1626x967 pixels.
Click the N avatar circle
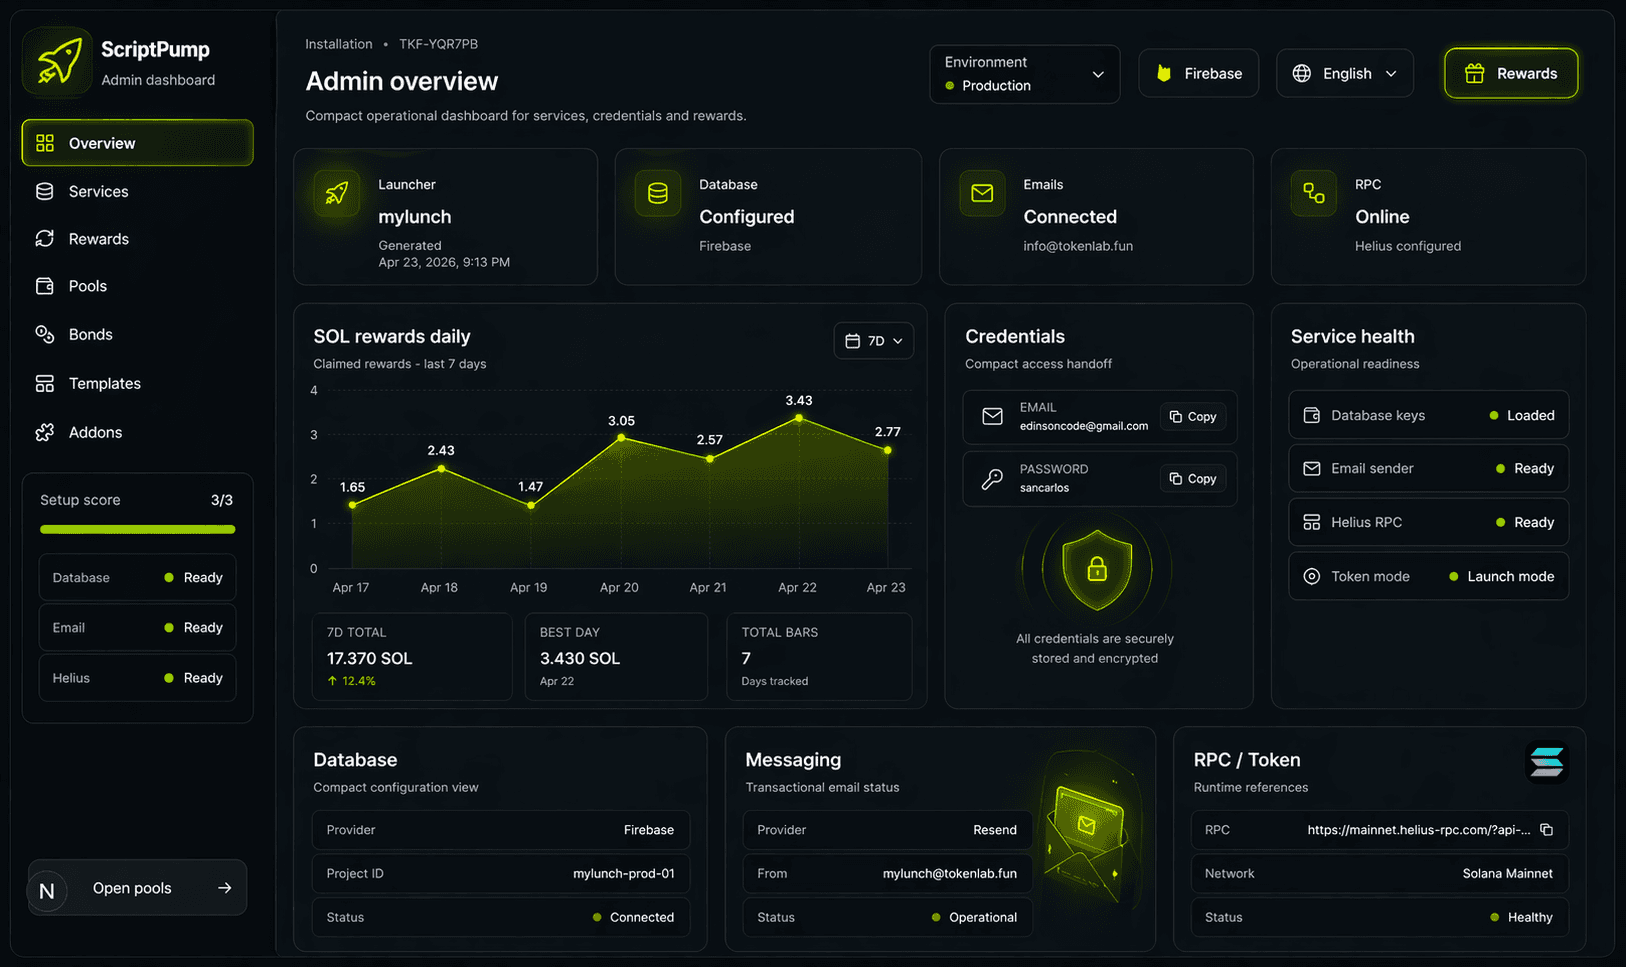[x=47, y=890]
